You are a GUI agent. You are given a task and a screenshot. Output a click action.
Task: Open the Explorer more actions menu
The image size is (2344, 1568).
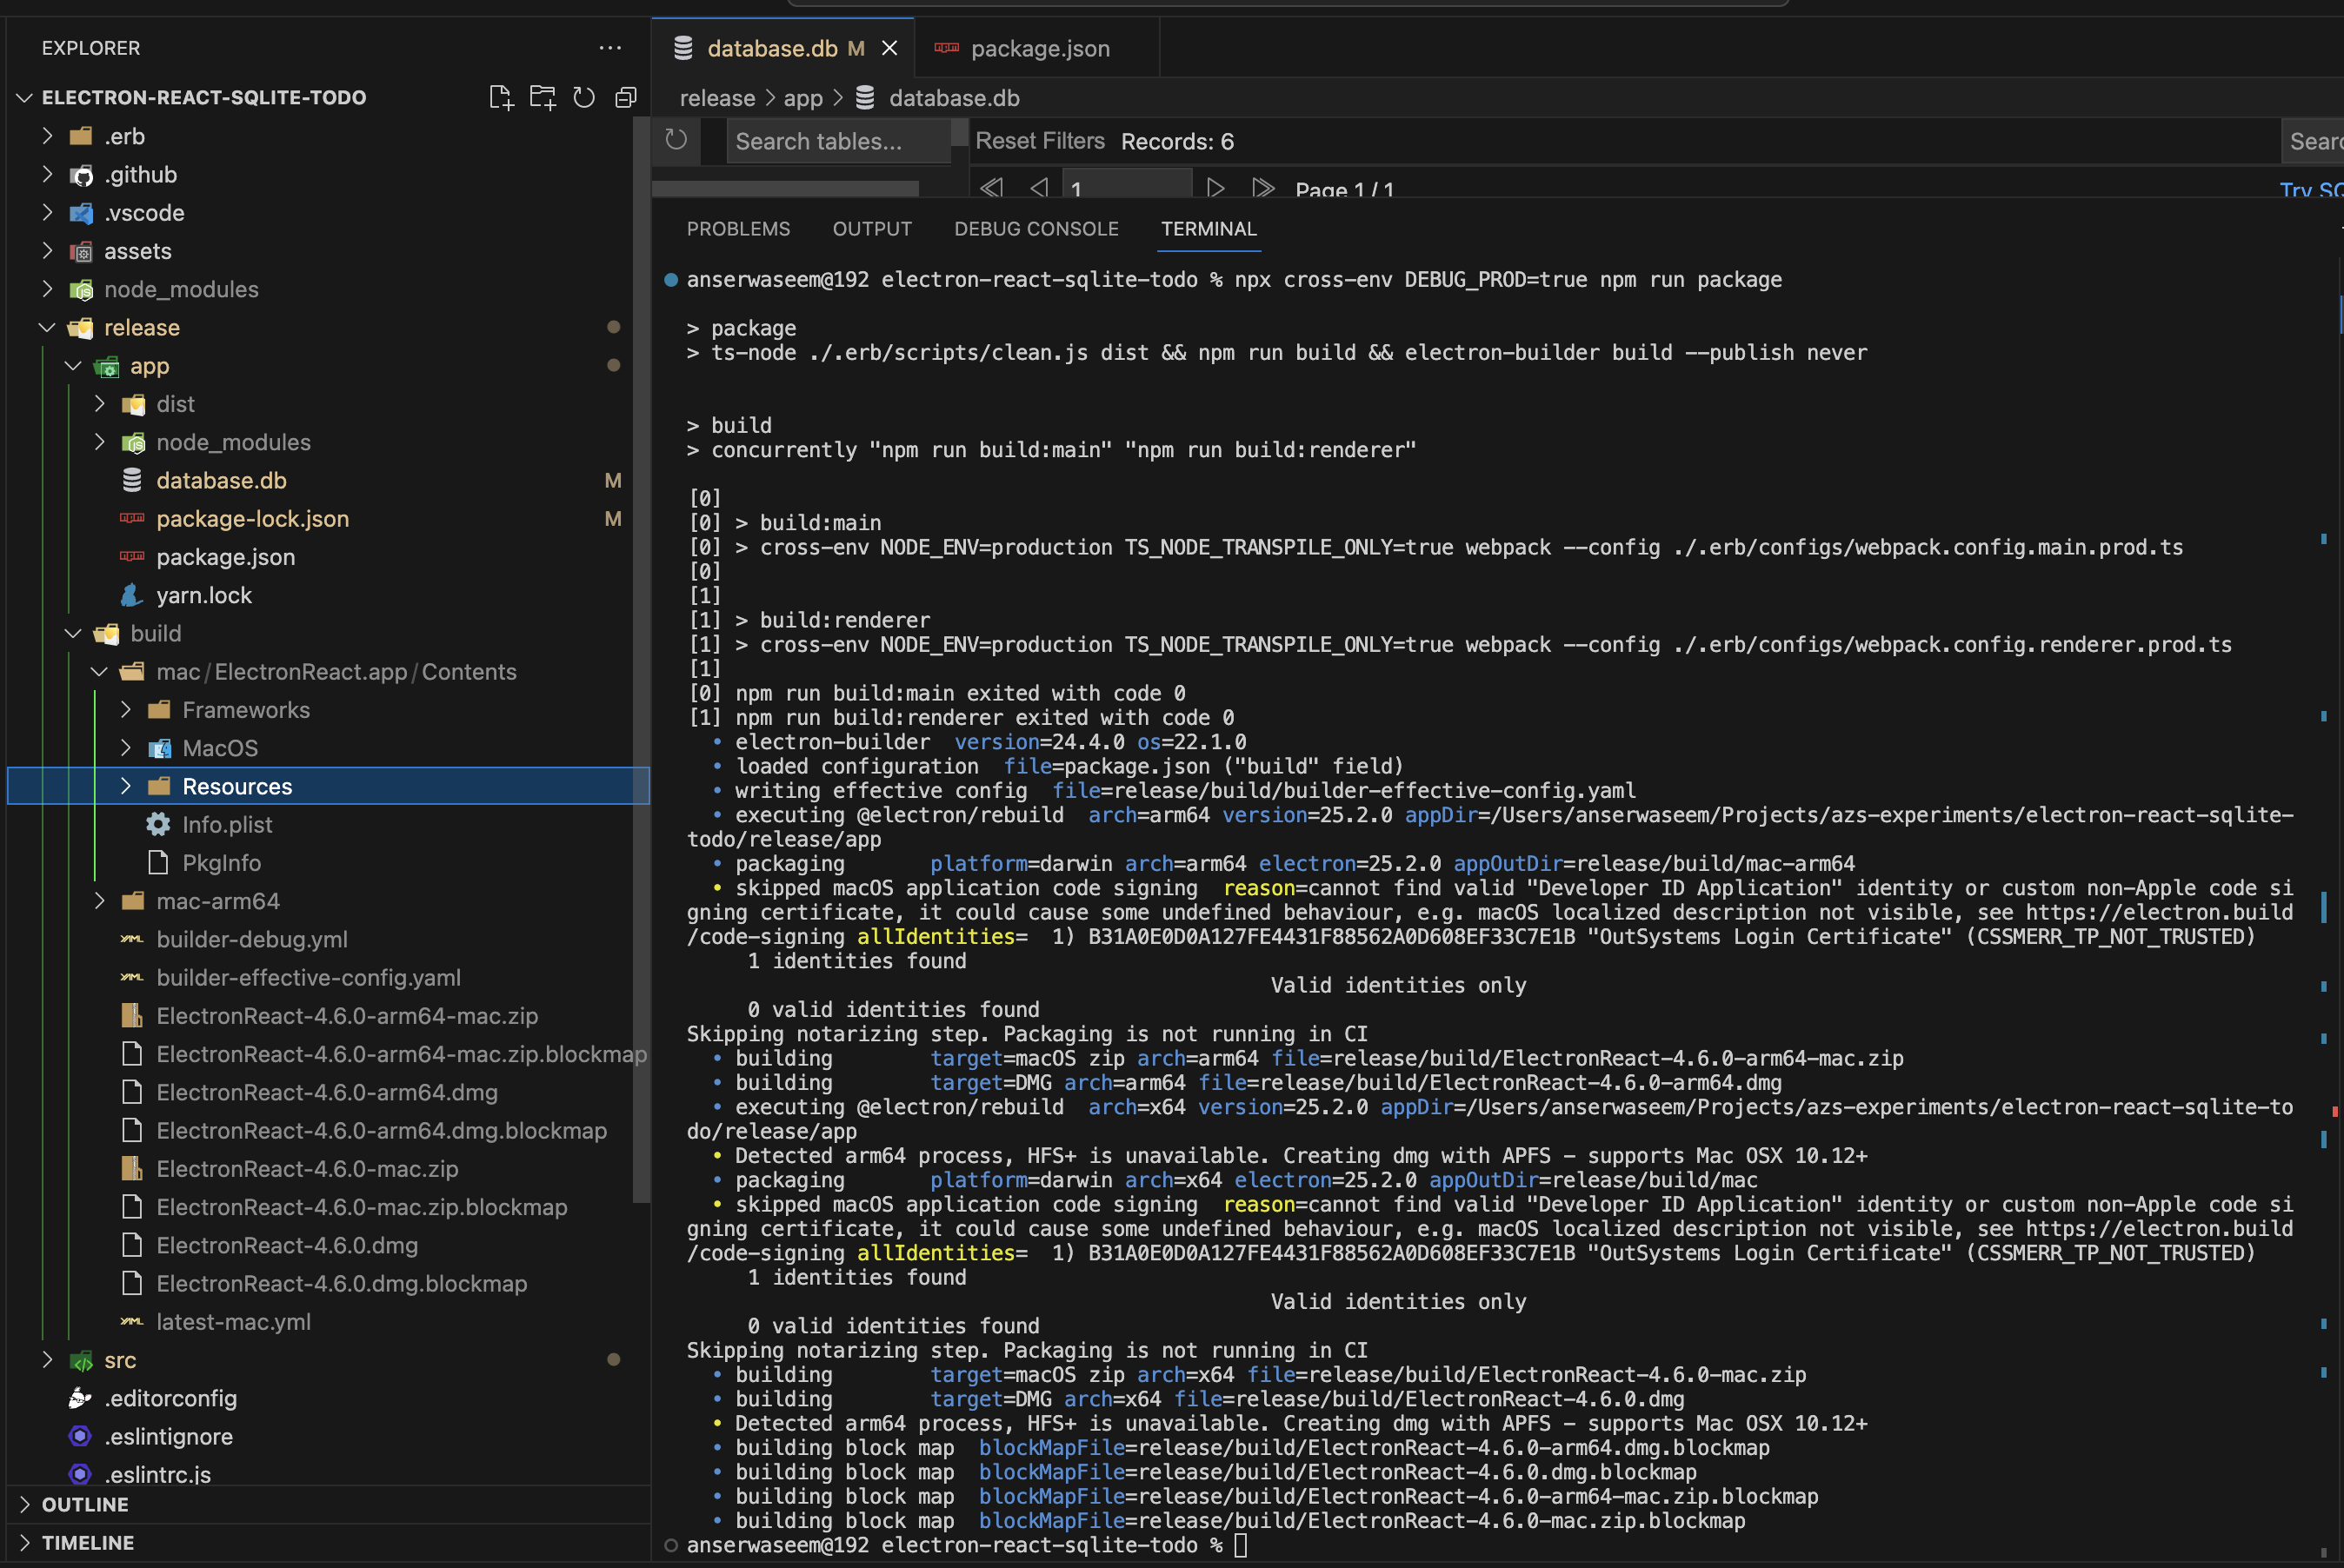610,48
